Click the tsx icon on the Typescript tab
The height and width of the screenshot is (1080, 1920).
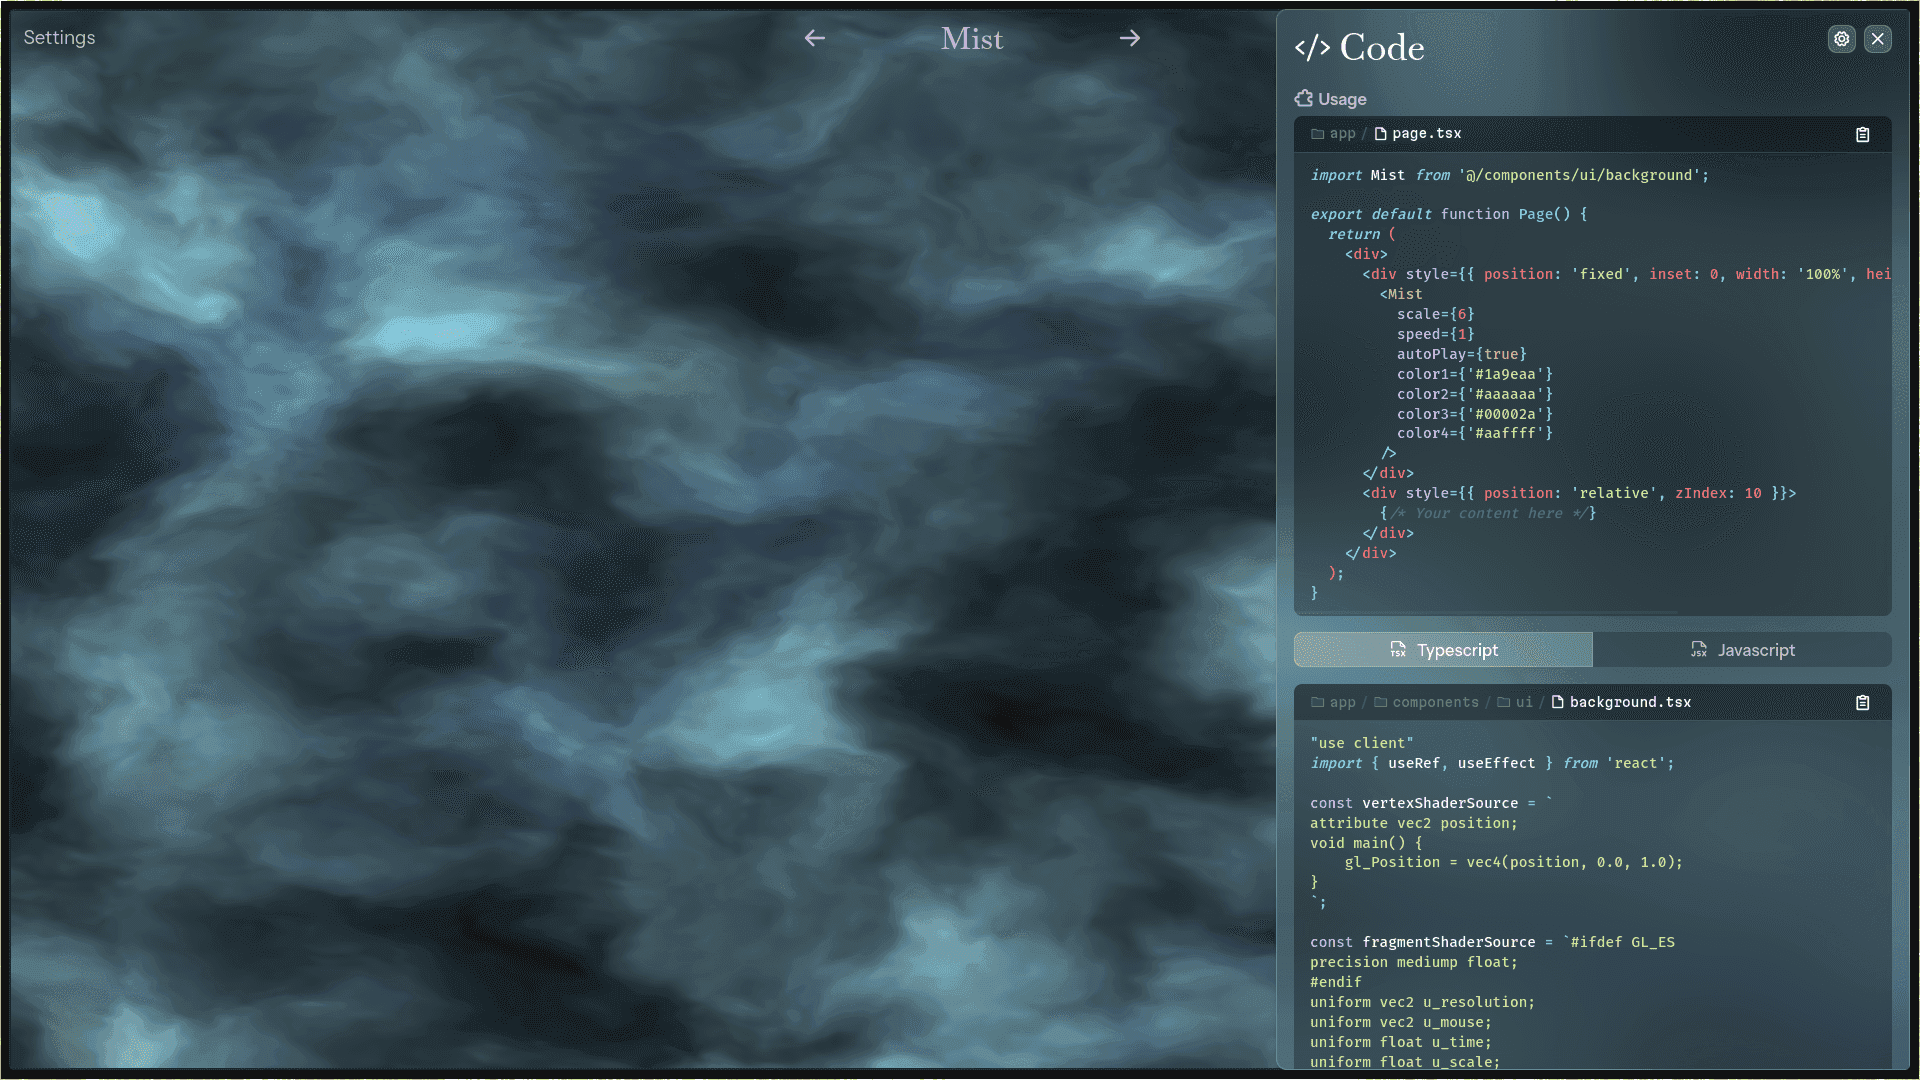[1398, 650]
